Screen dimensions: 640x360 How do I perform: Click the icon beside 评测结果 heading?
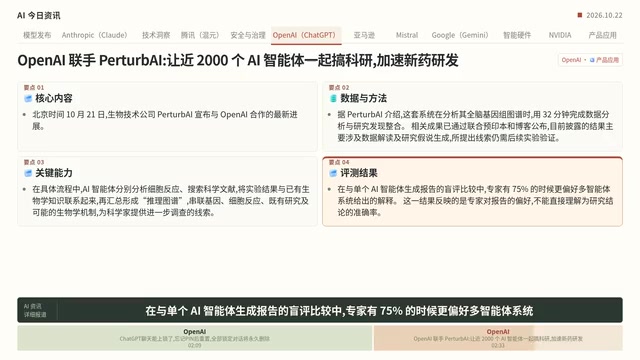tap(333, 173)
